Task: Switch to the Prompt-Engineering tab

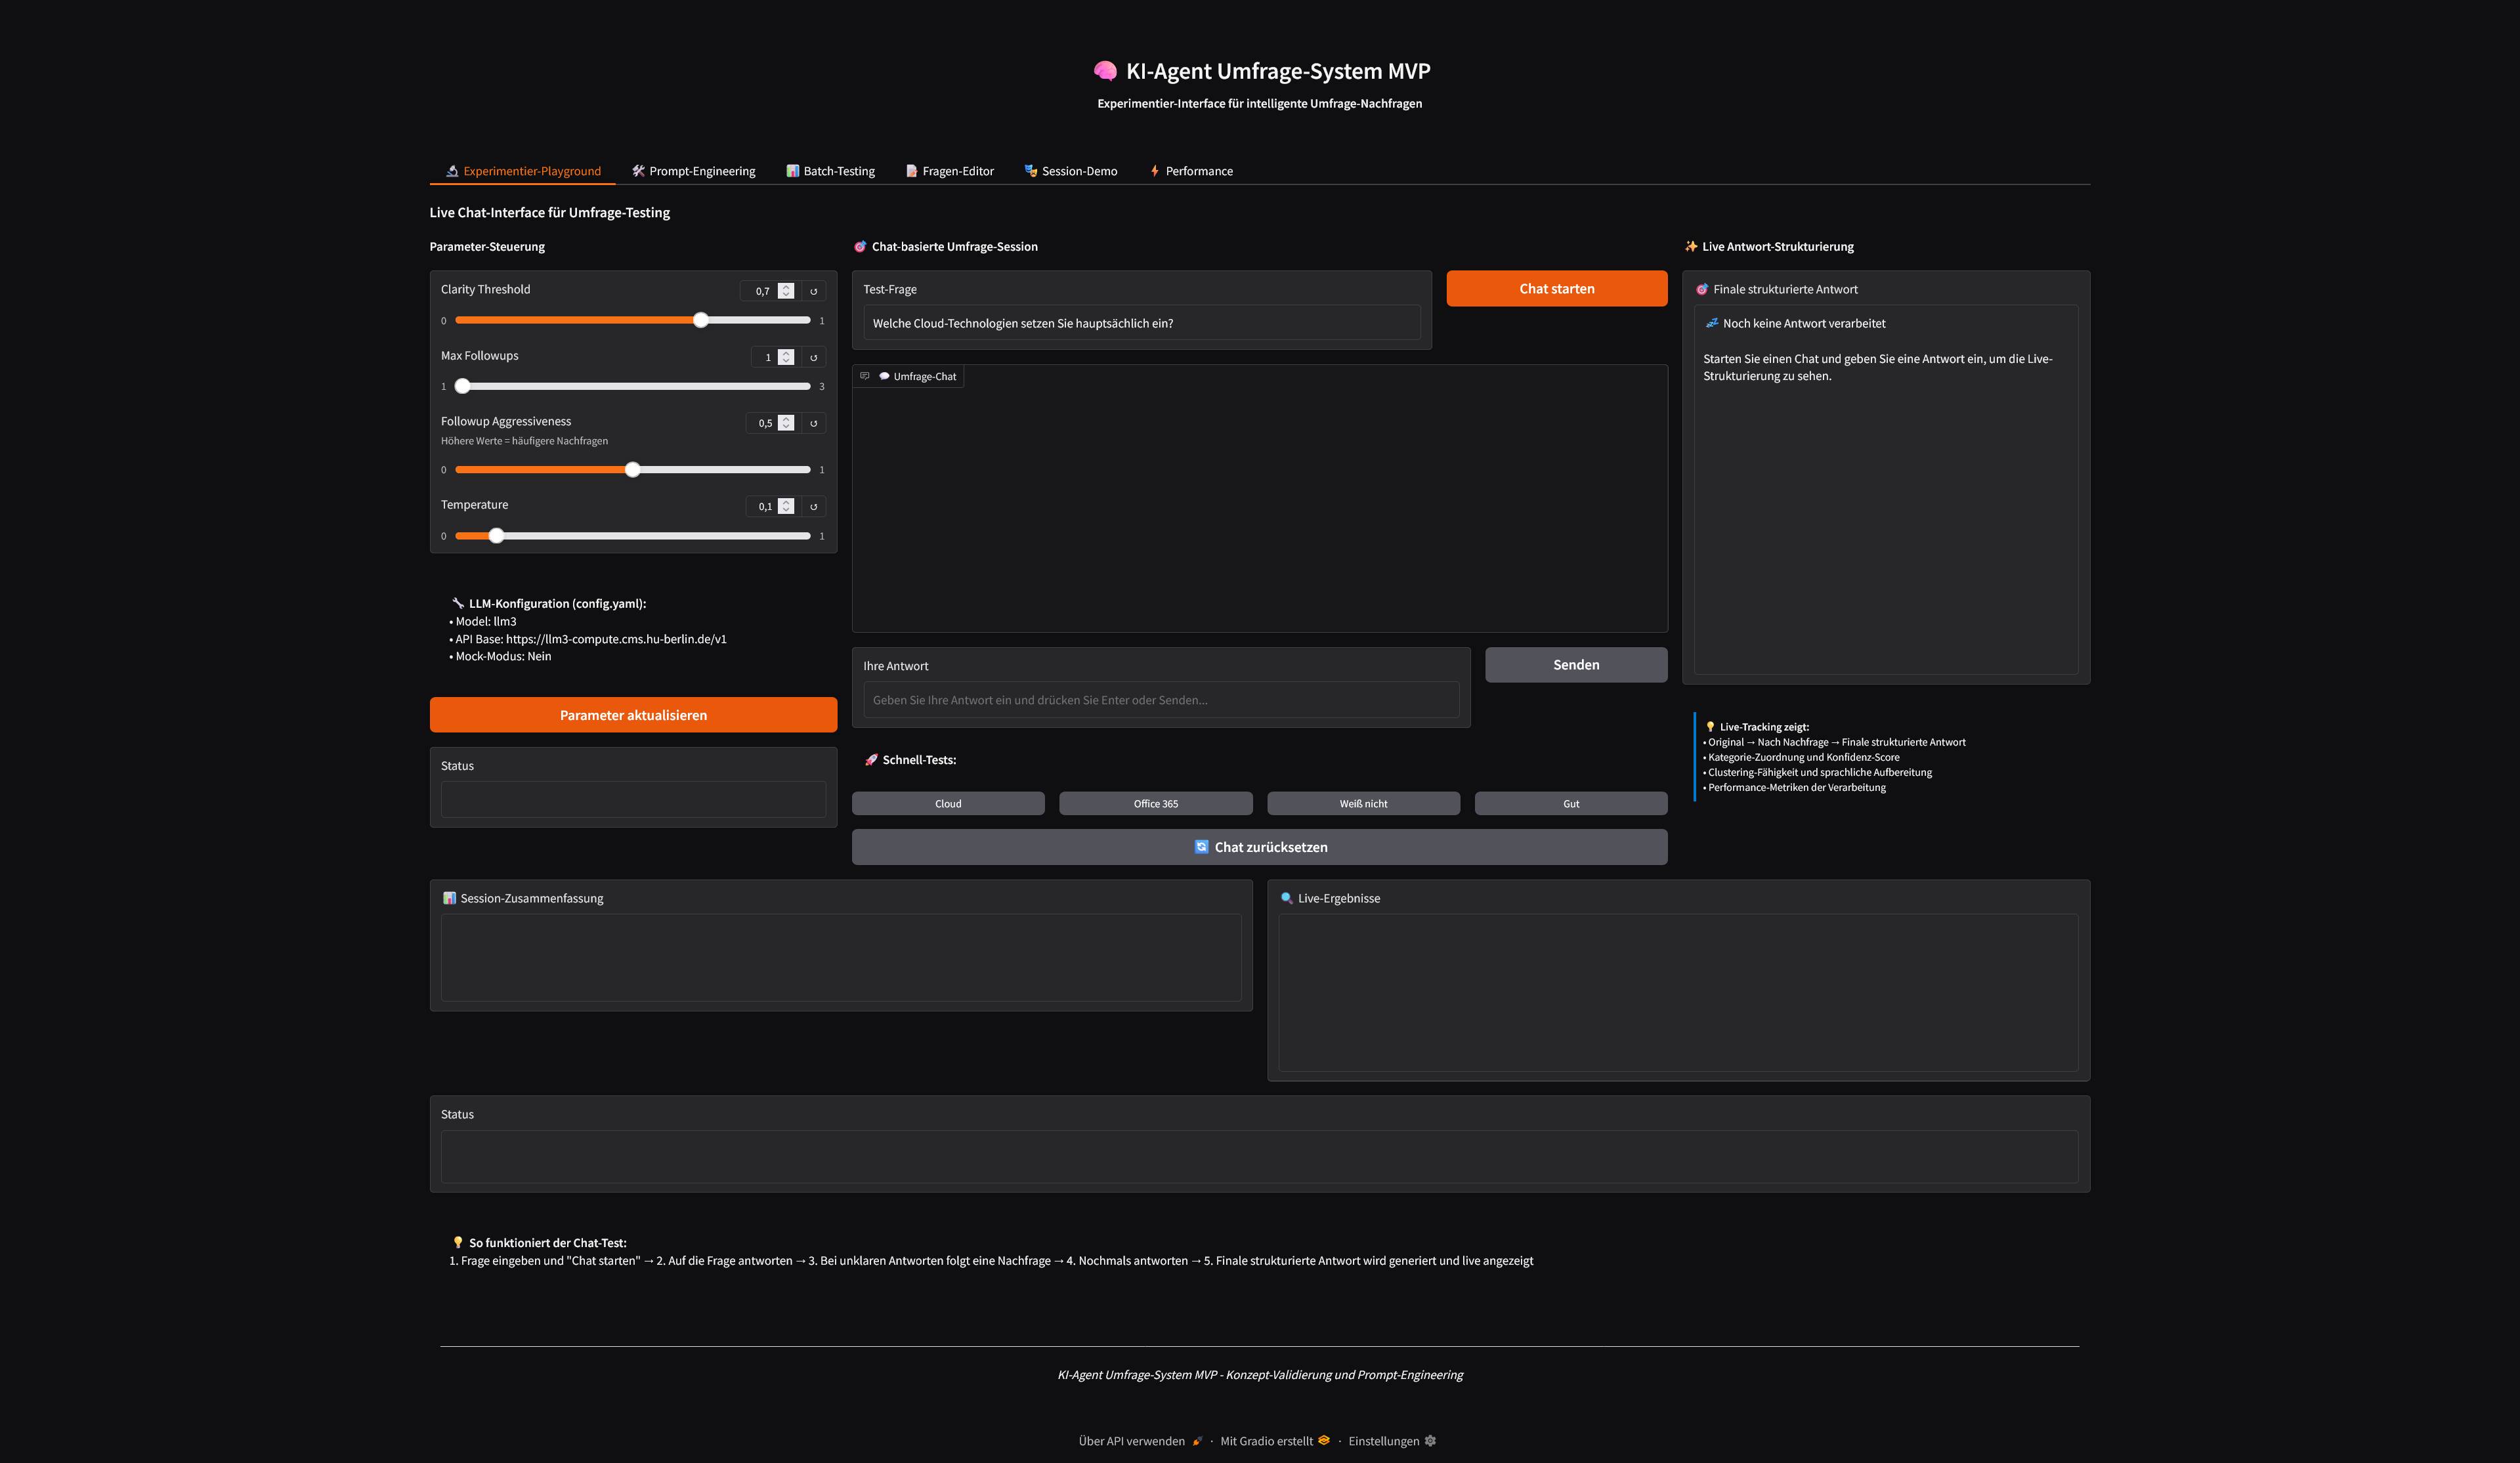Action: coord(694,170)
